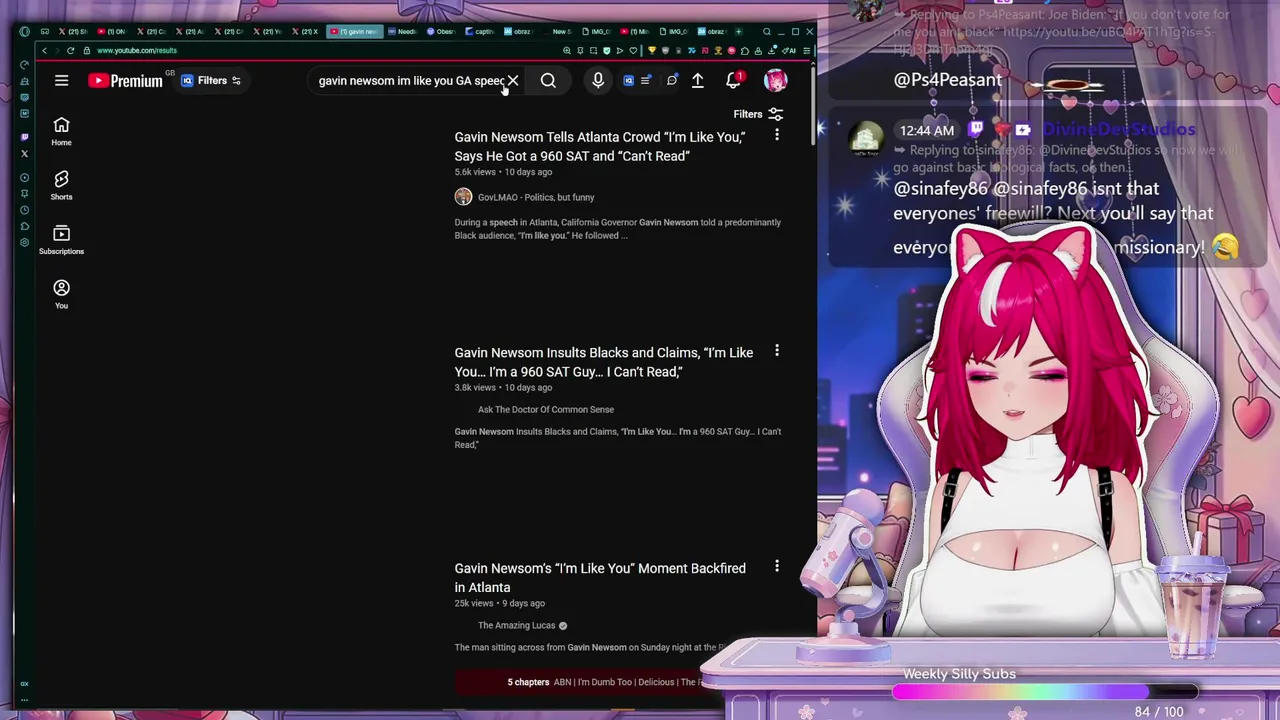
Task: Open video "Gavin Newsom Tells Atlanta Crowd"
Action: pyautogui.click(x=600, y=146)
